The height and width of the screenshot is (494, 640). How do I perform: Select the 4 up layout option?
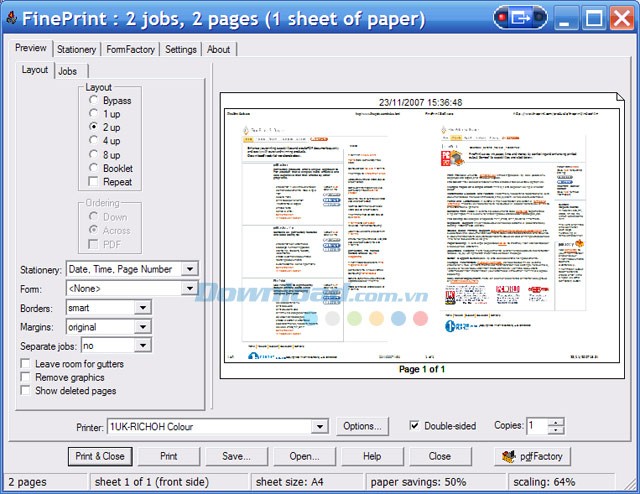coord(93,142)
